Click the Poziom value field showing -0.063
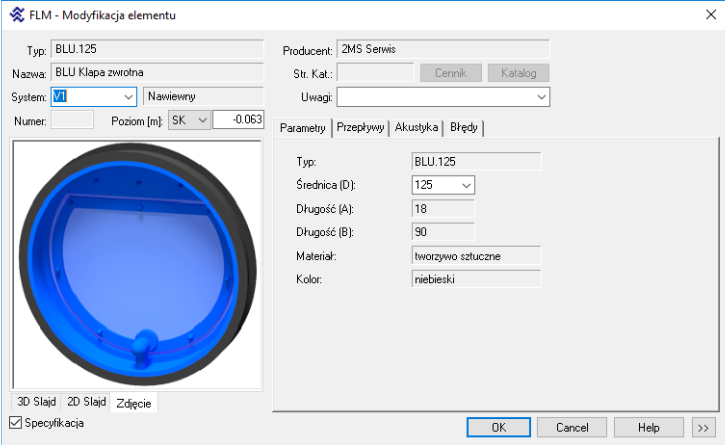 tap(238, 120)
